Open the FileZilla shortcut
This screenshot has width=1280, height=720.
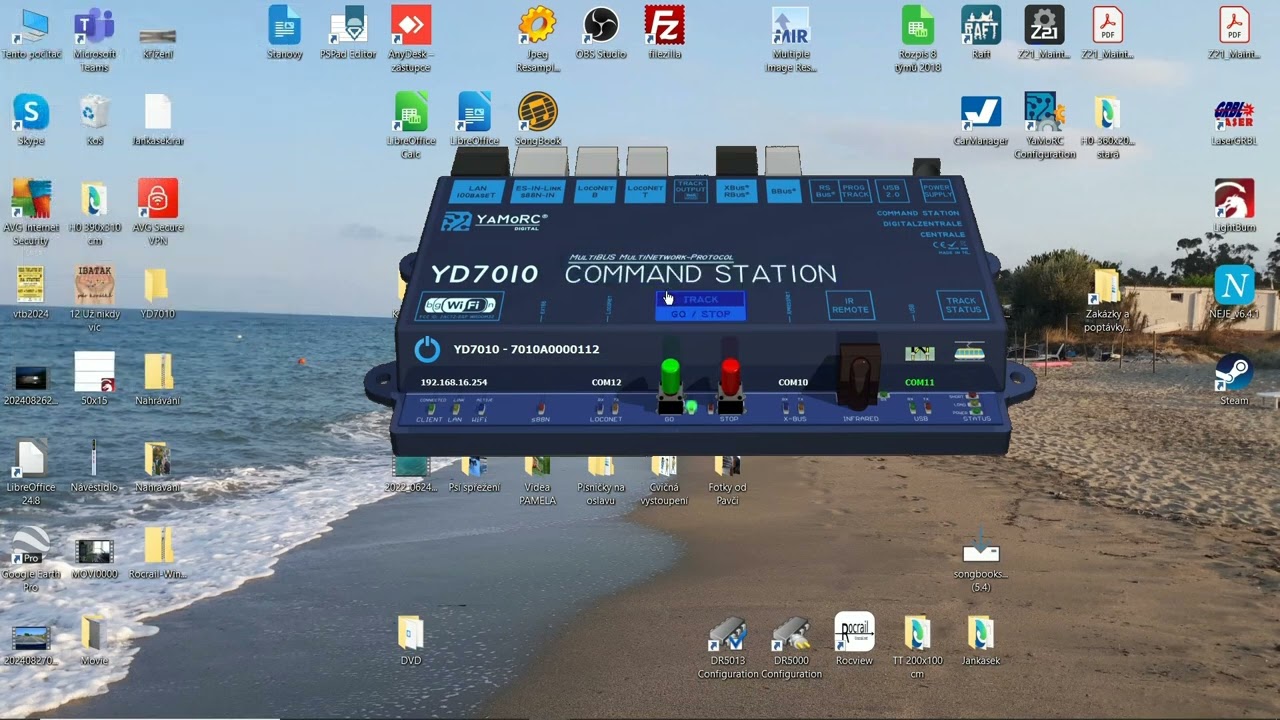point(664,33)
